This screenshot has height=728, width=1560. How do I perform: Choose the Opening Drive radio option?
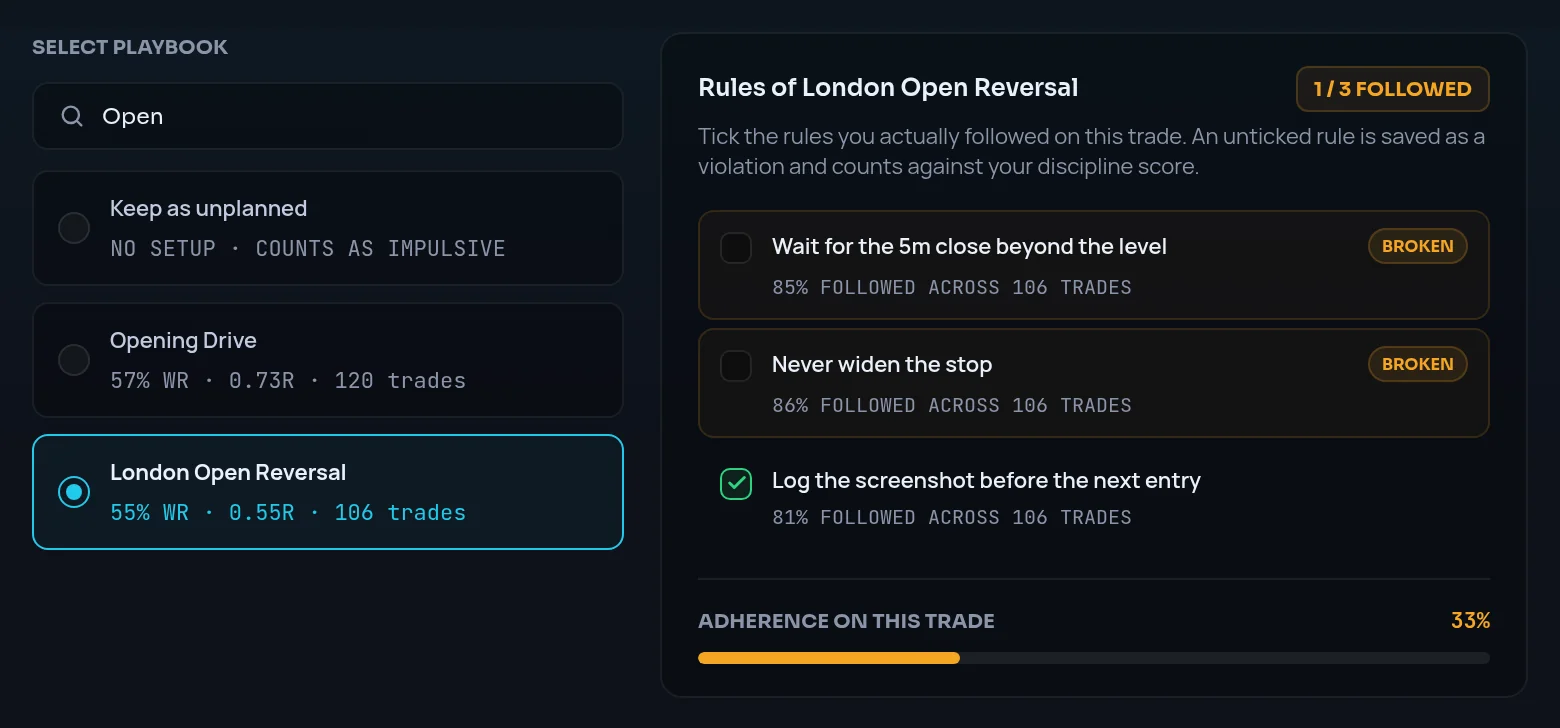74,360
